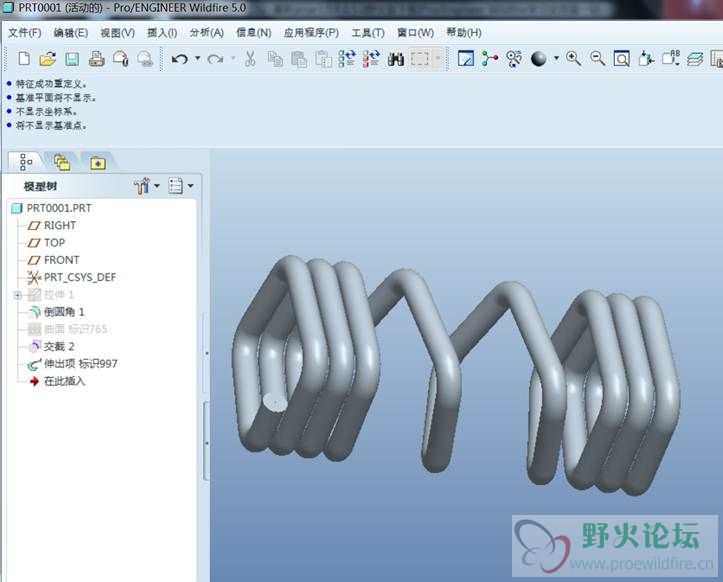Switch to the Model Tree tab
723x582 pixels.
pos(26,162)
